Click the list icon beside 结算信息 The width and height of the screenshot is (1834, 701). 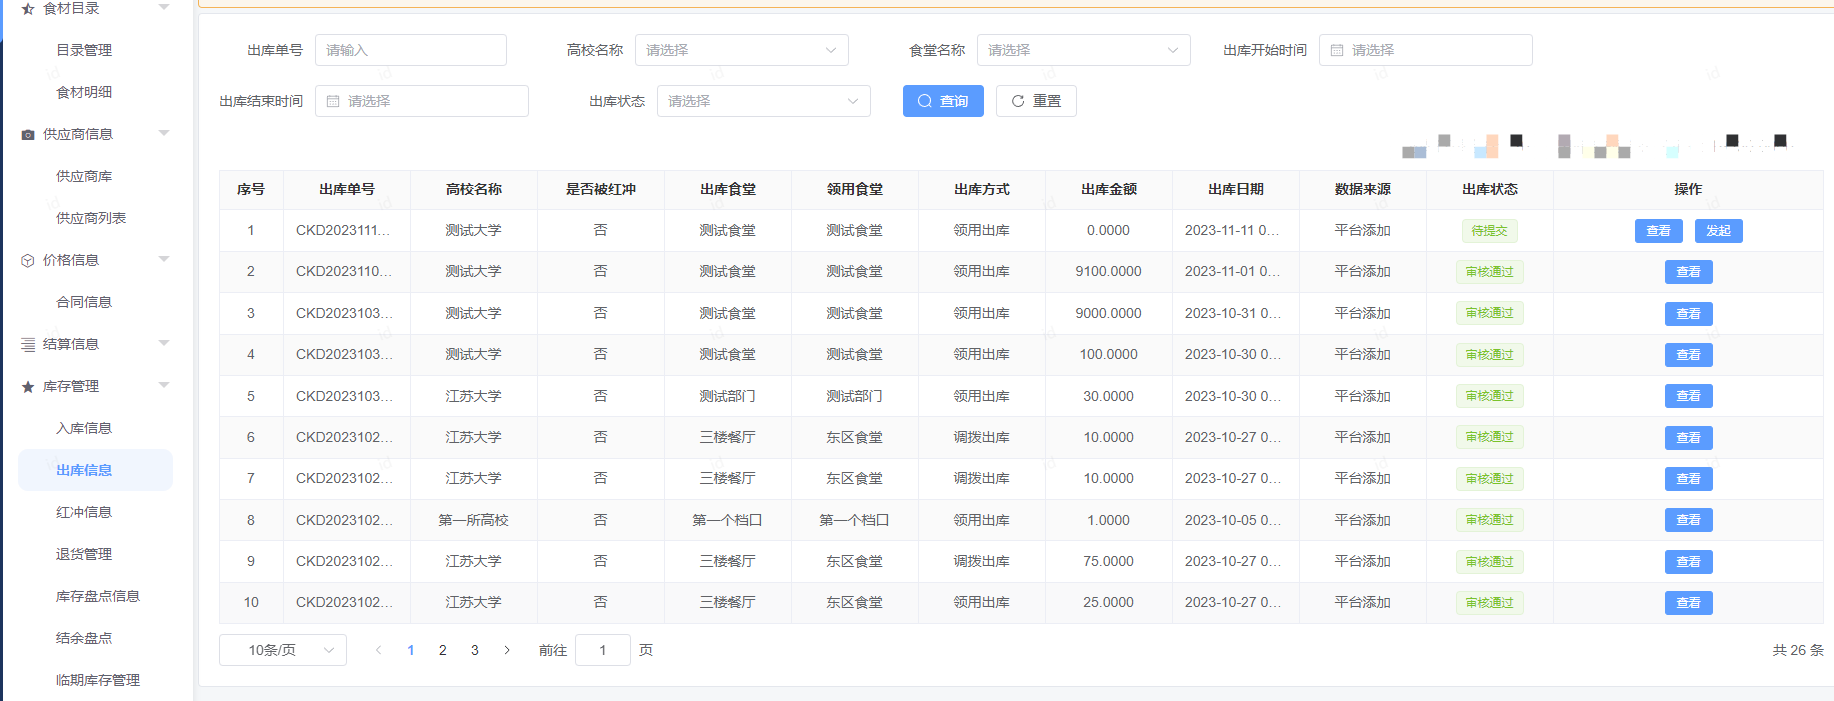[28, 344]
